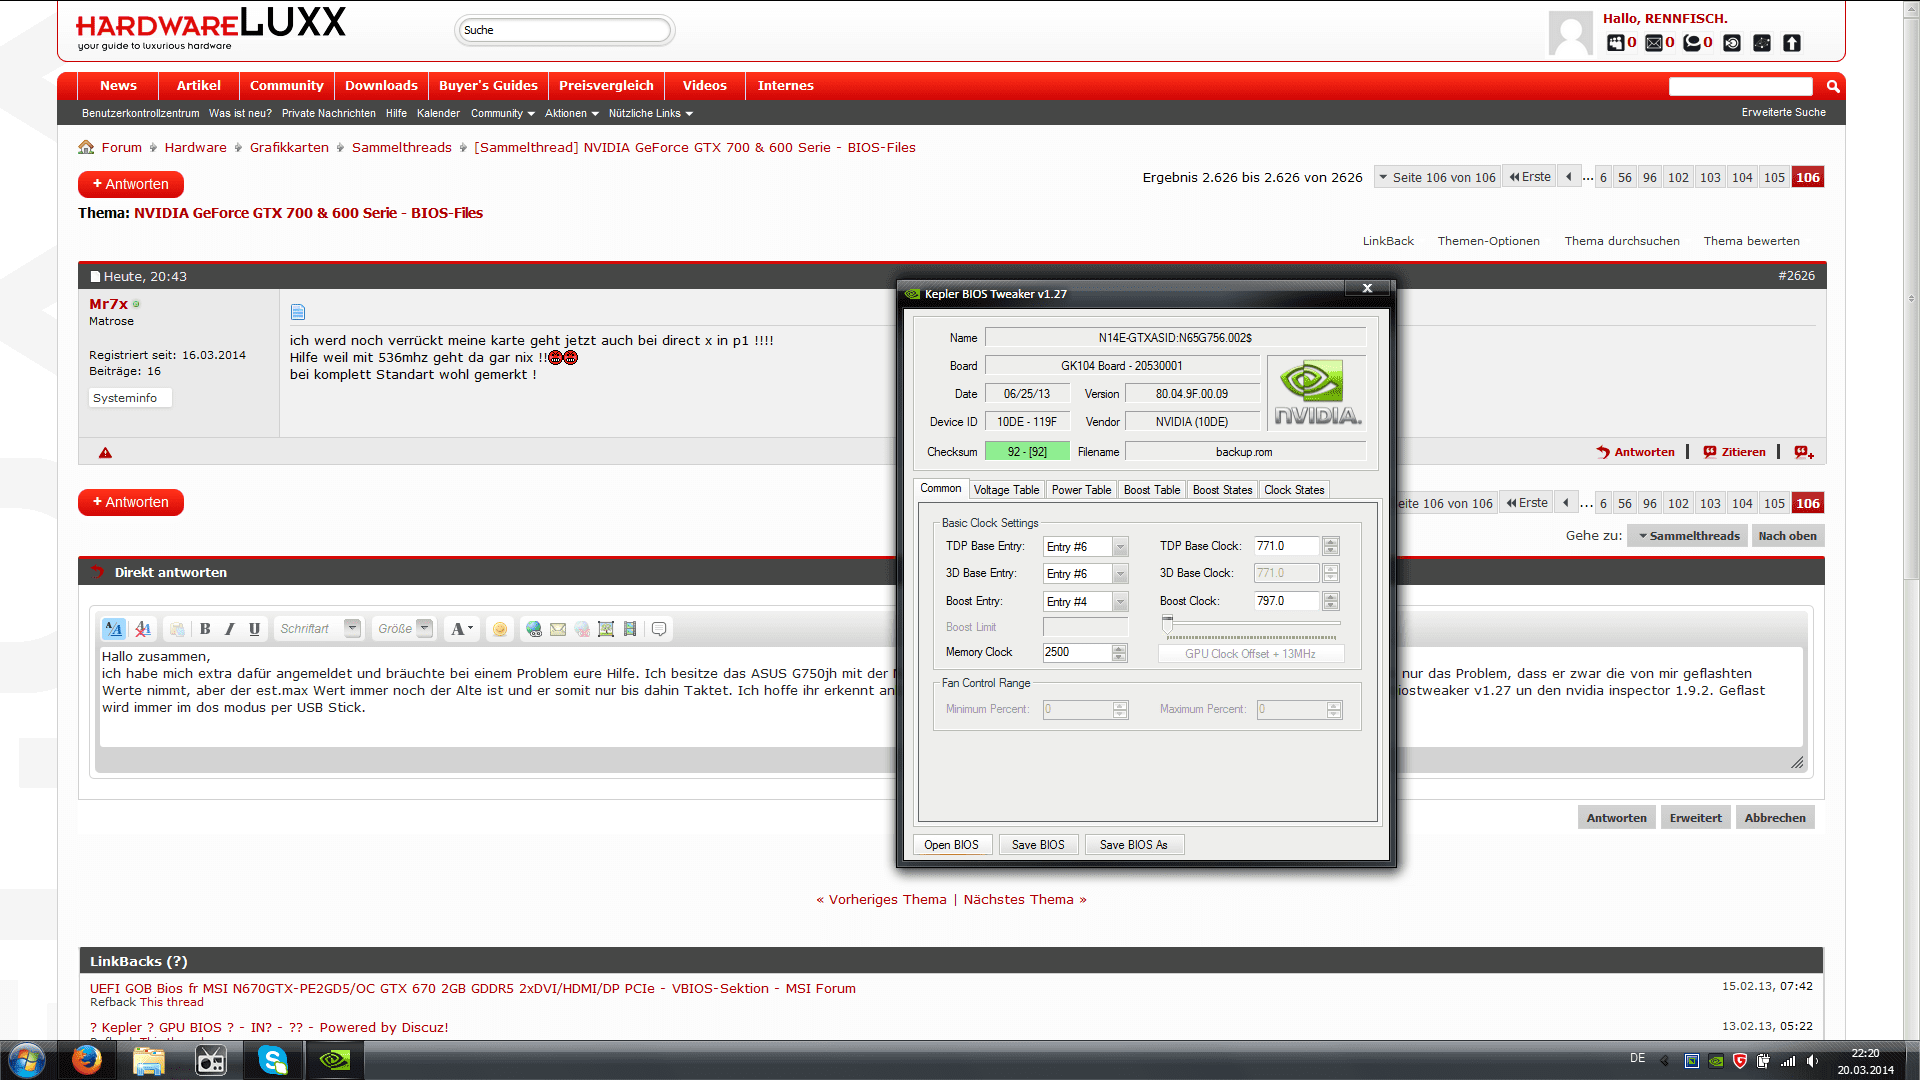Click the forum home house icon
This screenshot has height=1080, width=1920.
coord(86,147)
